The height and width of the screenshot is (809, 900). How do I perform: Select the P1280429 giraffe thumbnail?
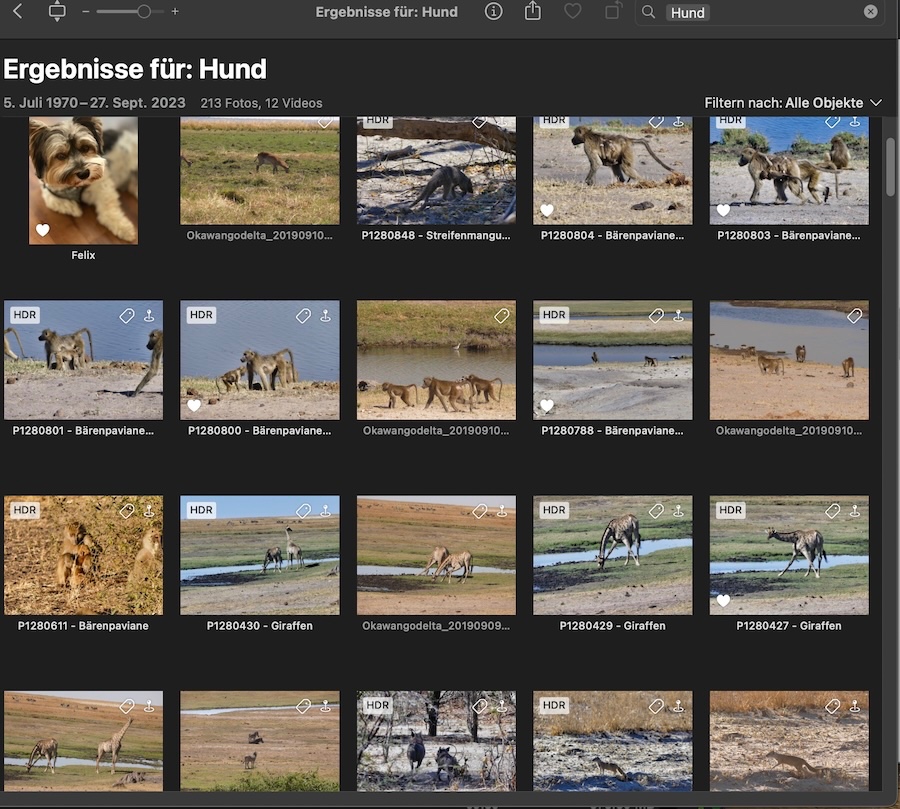tap(612, 555)
